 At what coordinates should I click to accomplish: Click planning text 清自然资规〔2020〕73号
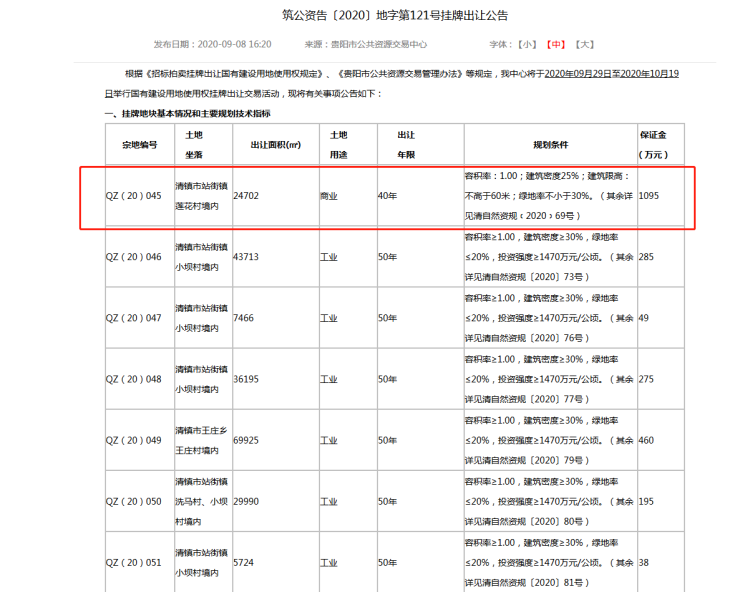coord(535,277)
